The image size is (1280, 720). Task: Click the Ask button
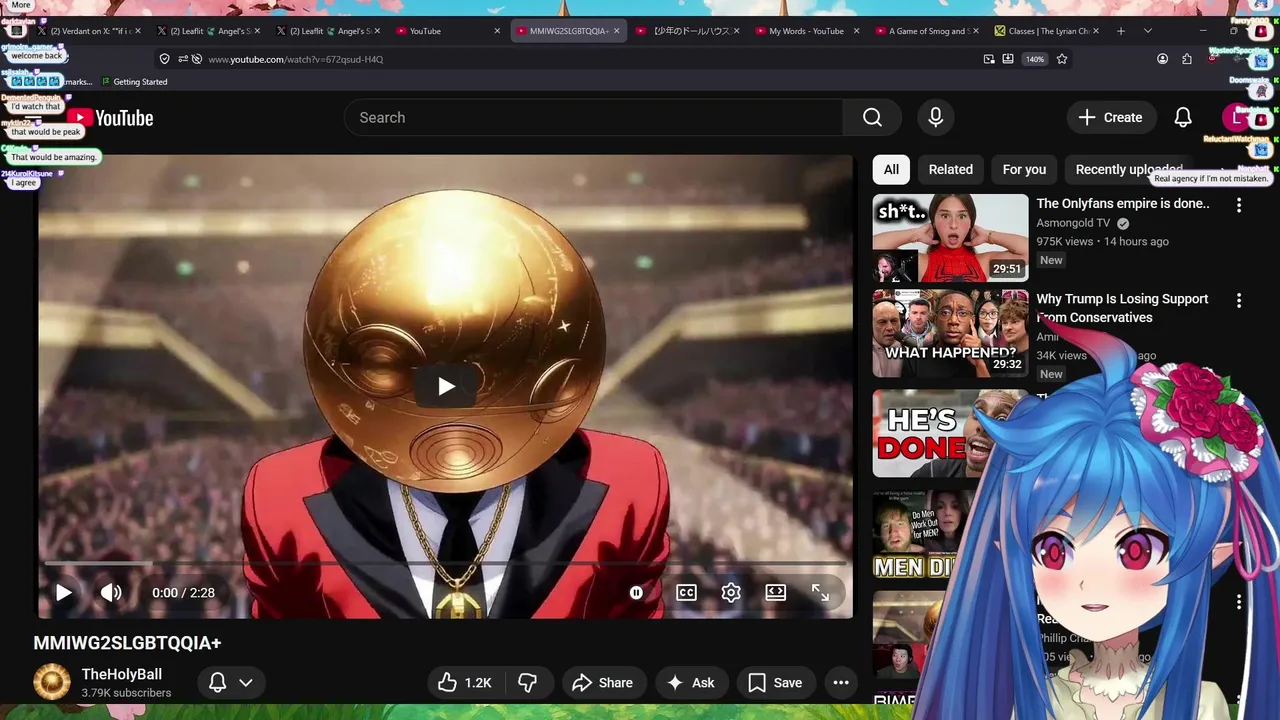coord(691,683)
